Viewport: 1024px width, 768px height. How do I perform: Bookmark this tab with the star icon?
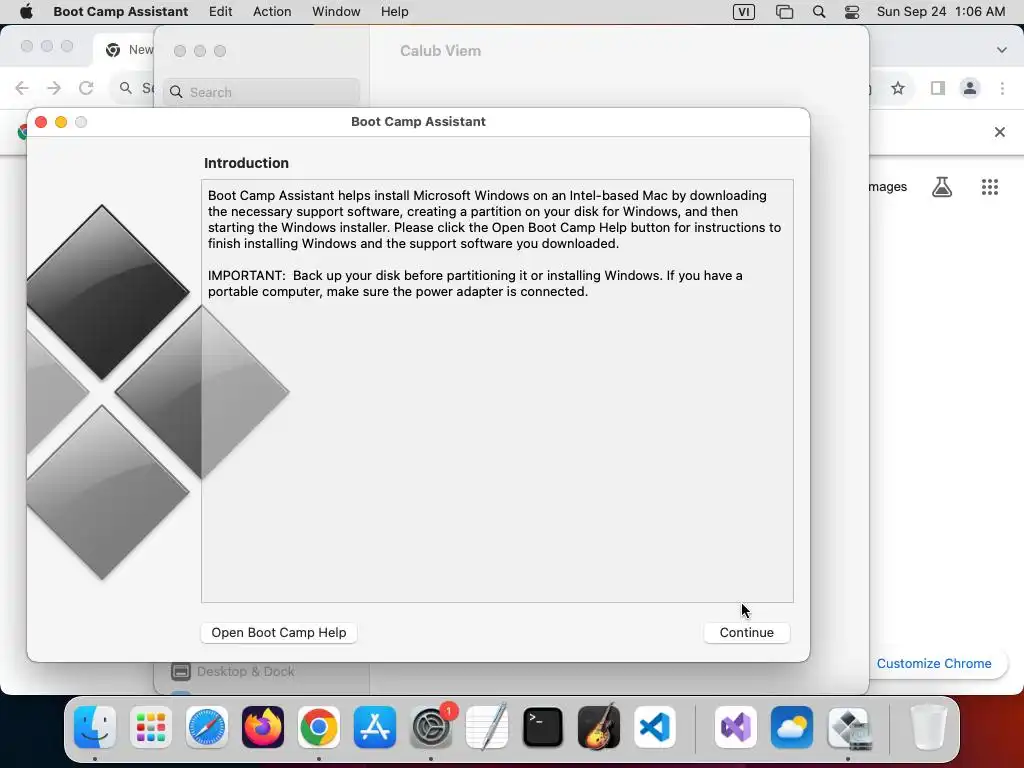tap(898, 88)
